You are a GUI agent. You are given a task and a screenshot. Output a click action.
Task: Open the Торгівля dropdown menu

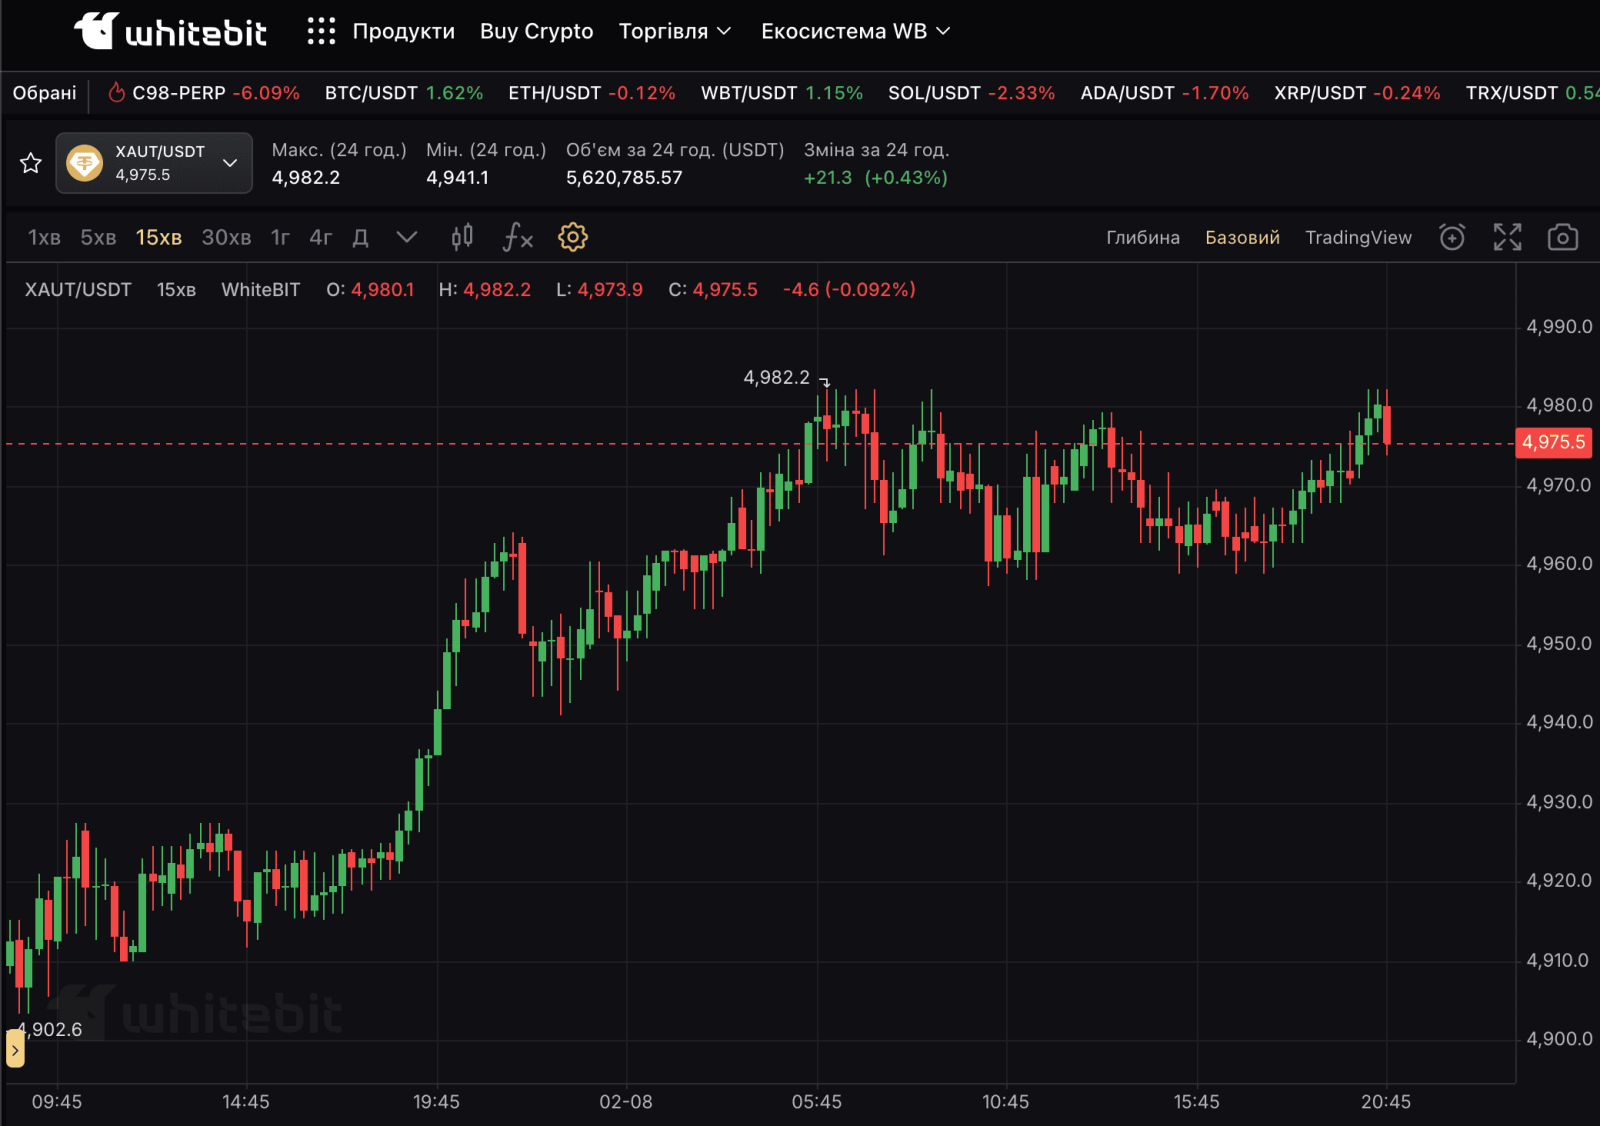675,32
